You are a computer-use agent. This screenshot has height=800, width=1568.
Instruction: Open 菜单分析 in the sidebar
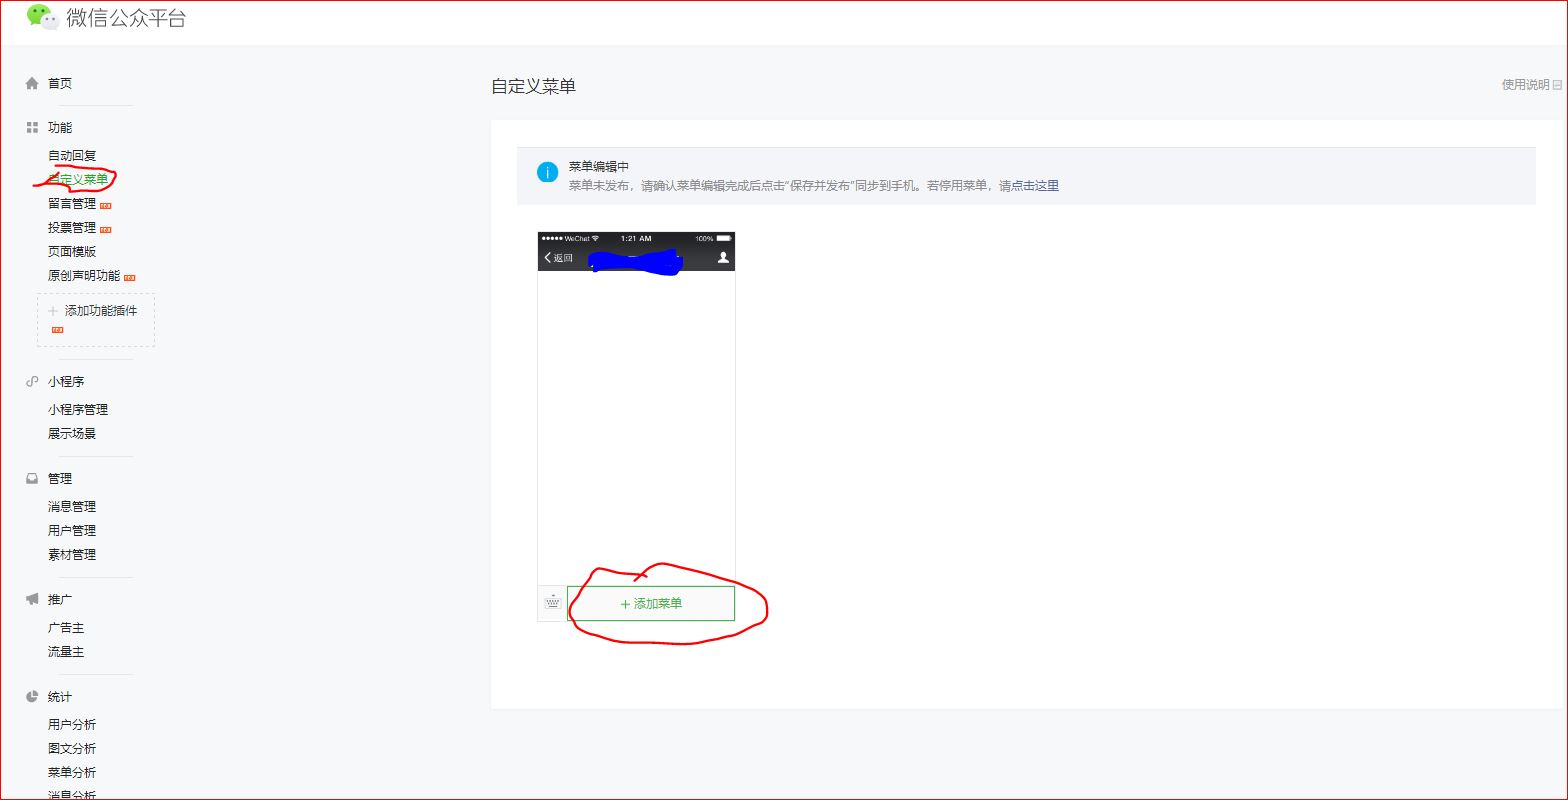pyautogui.click(x=72, y=773)
